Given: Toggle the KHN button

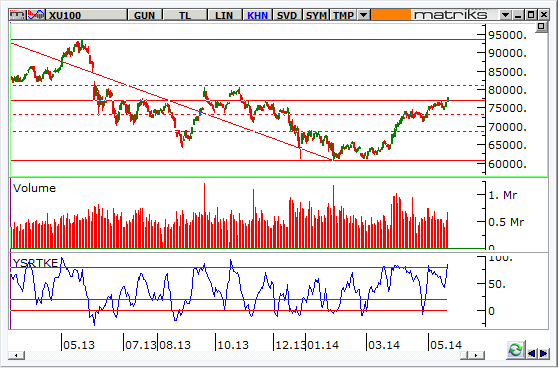Looking at the screenshot, I should 257,15.
